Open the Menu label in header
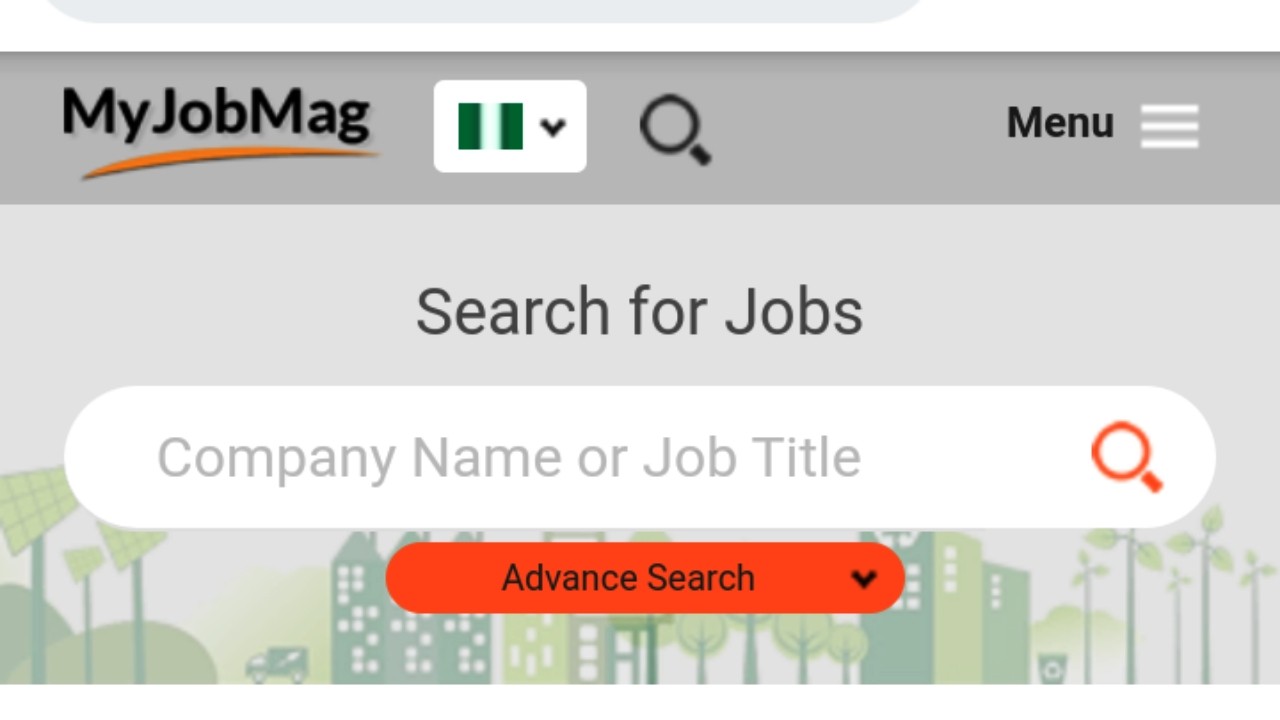 tap(1059, 123)
